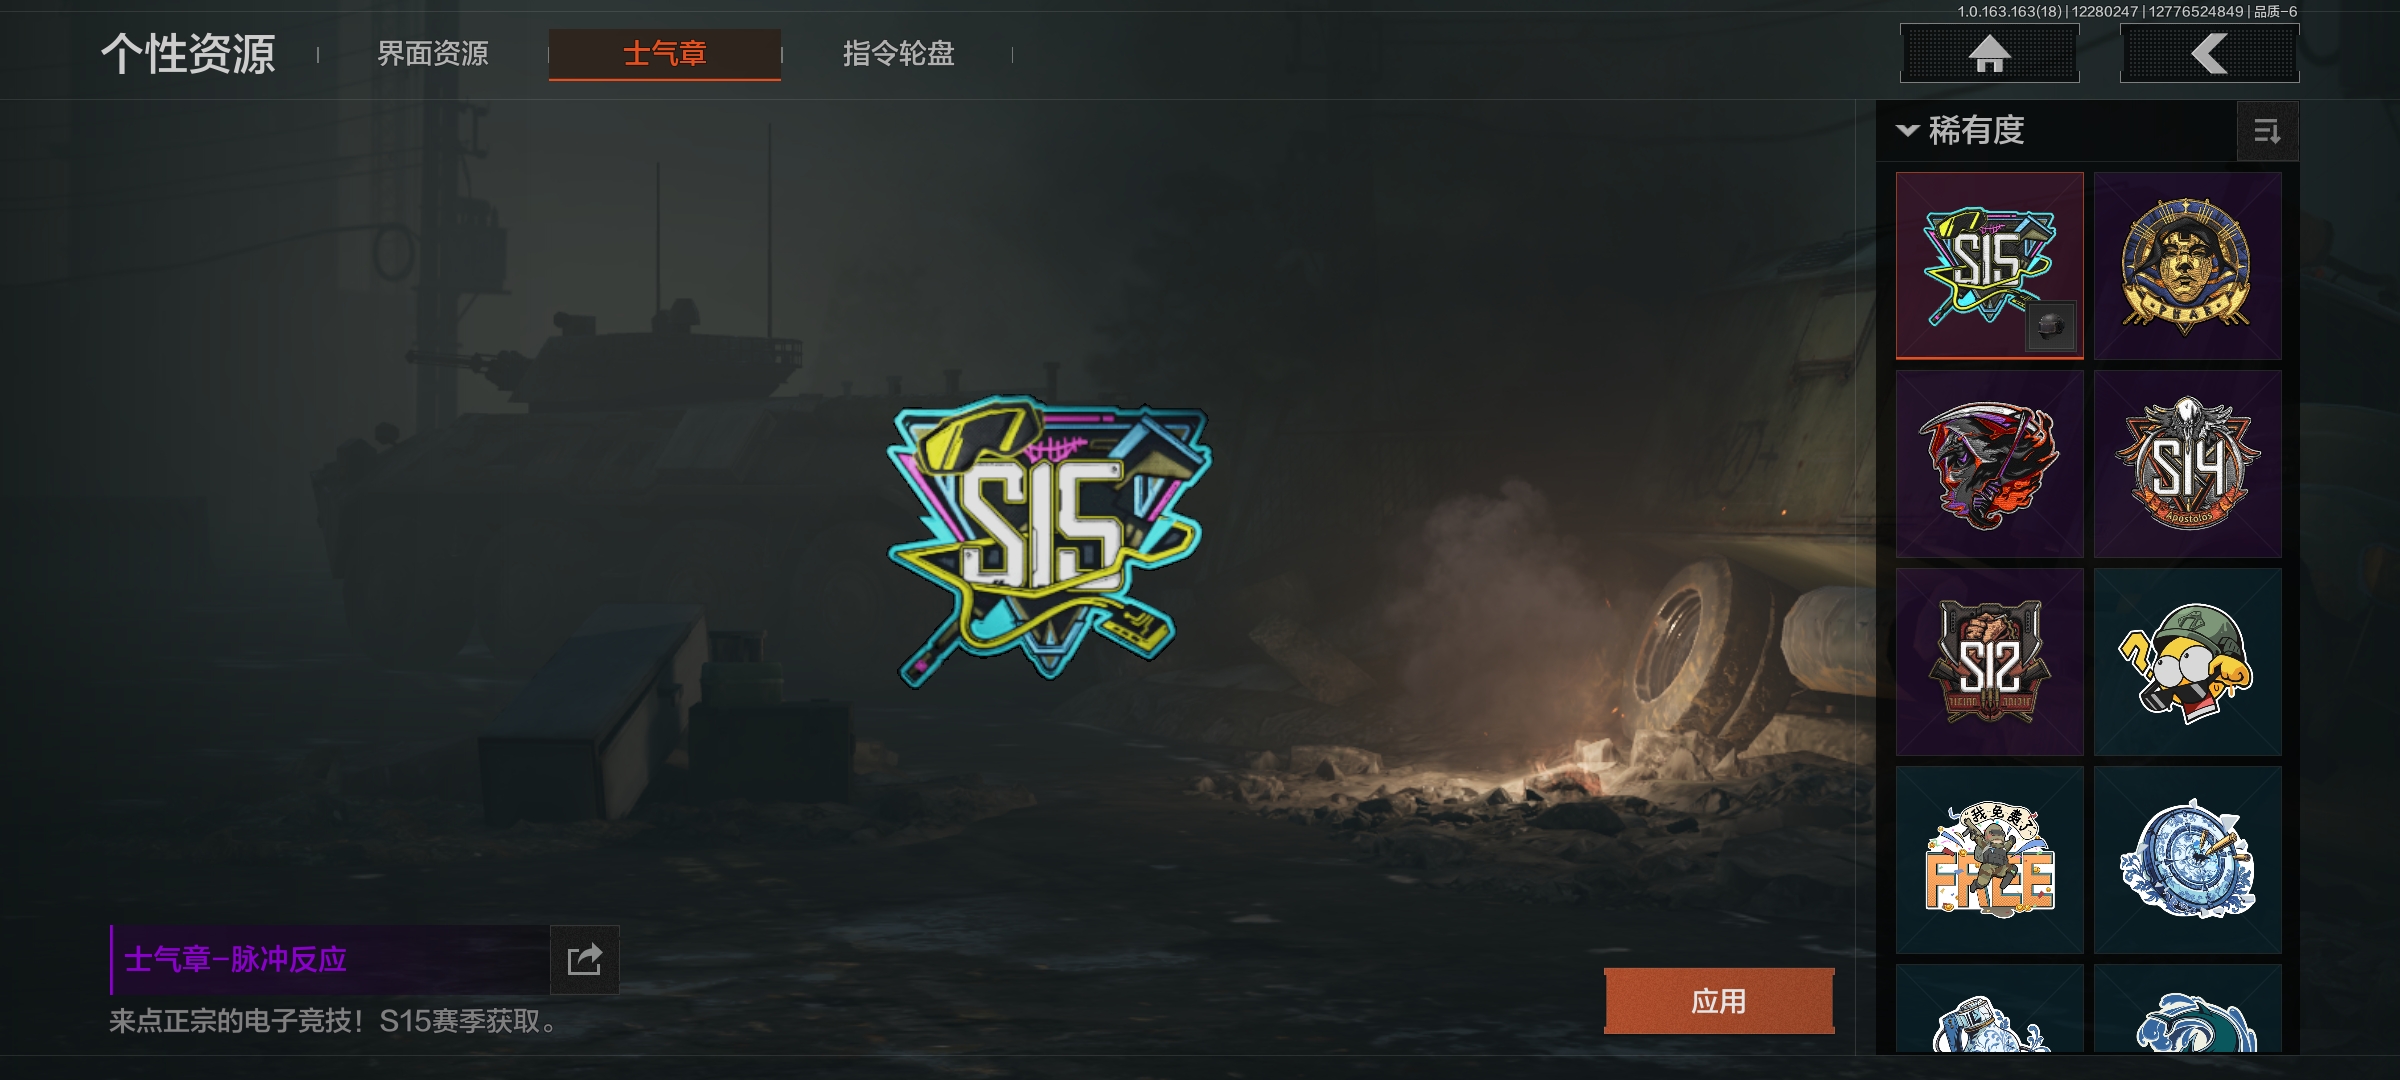Select the FREE soldier sticker badge
This screenshot has height=1080, width=2400.
coord(1989,860)
